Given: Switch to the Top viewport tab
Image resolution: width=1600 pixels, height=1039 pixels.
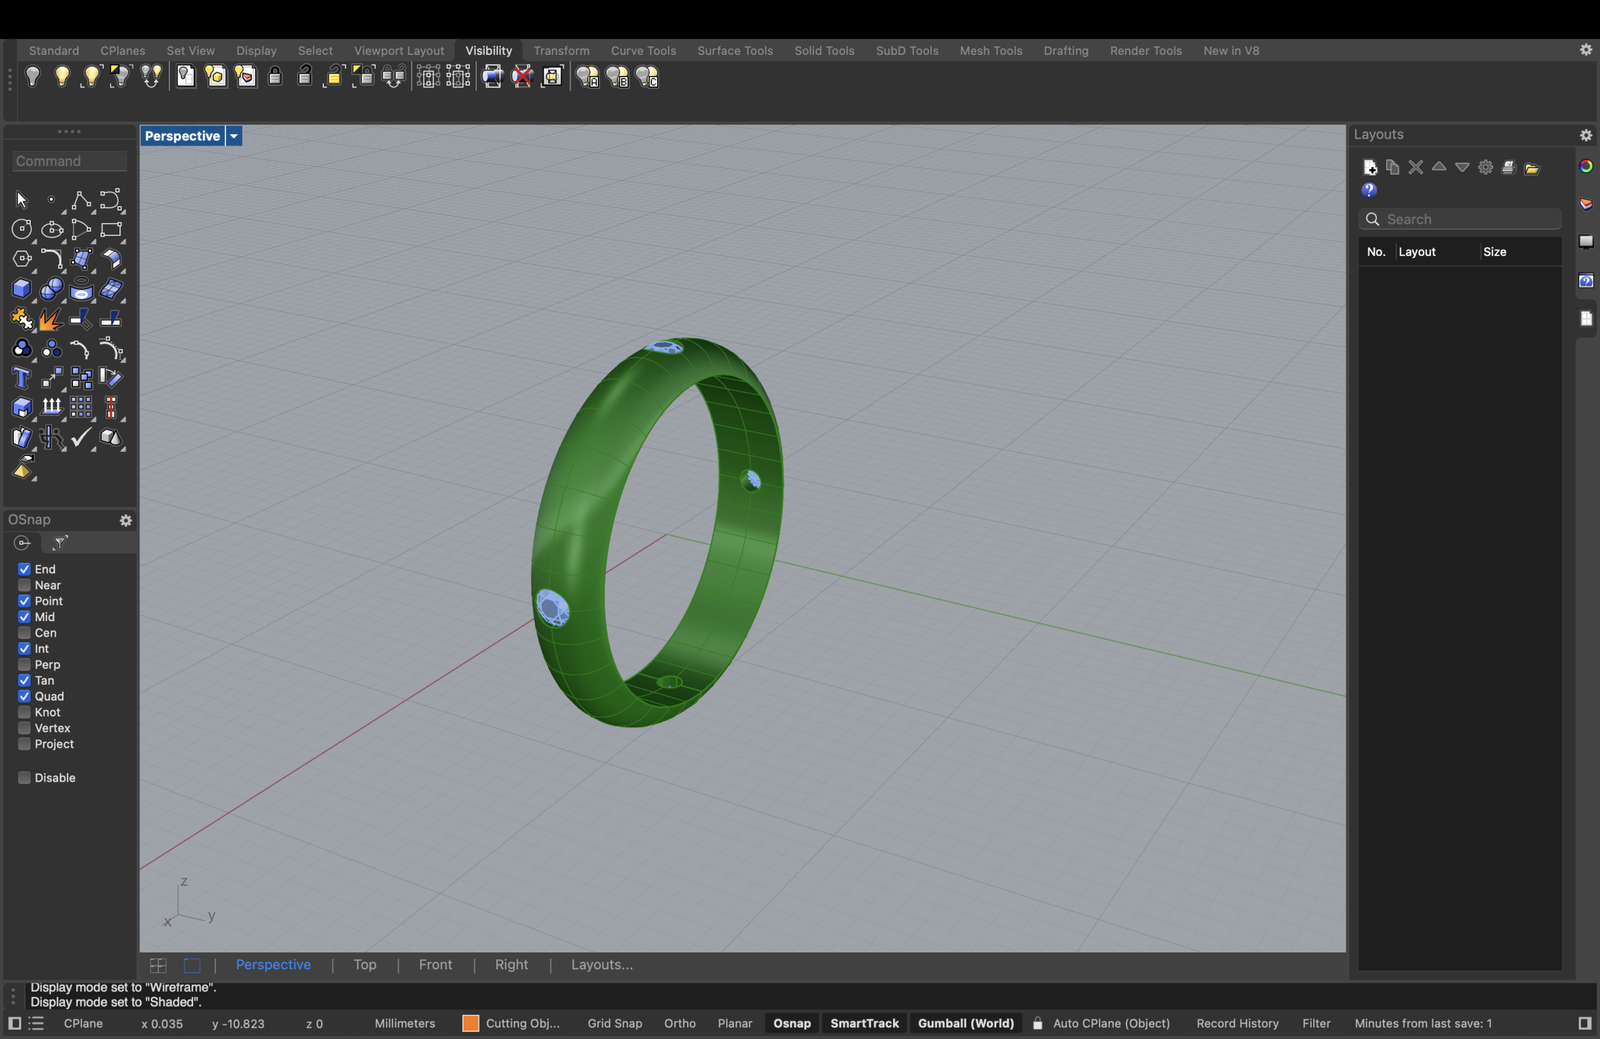Looking at the screenshot, I should 364,965.
